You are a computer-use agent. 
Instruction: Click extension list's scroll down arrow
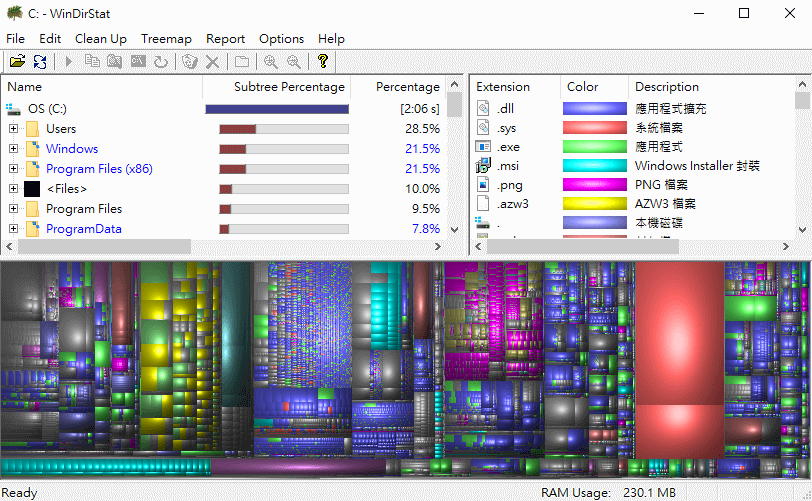(802, 230)
